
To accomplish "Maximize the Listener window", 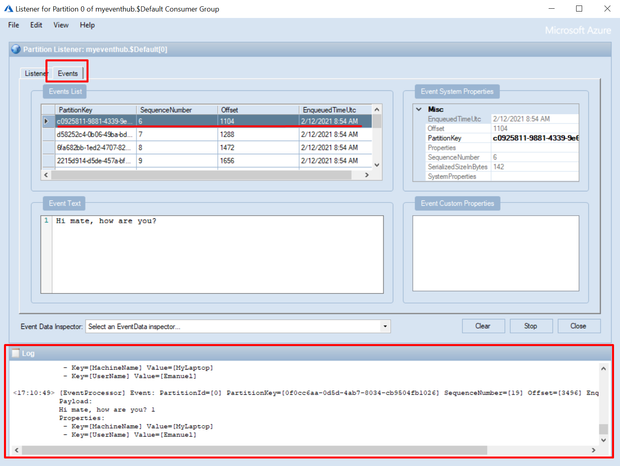I will 579,9.
